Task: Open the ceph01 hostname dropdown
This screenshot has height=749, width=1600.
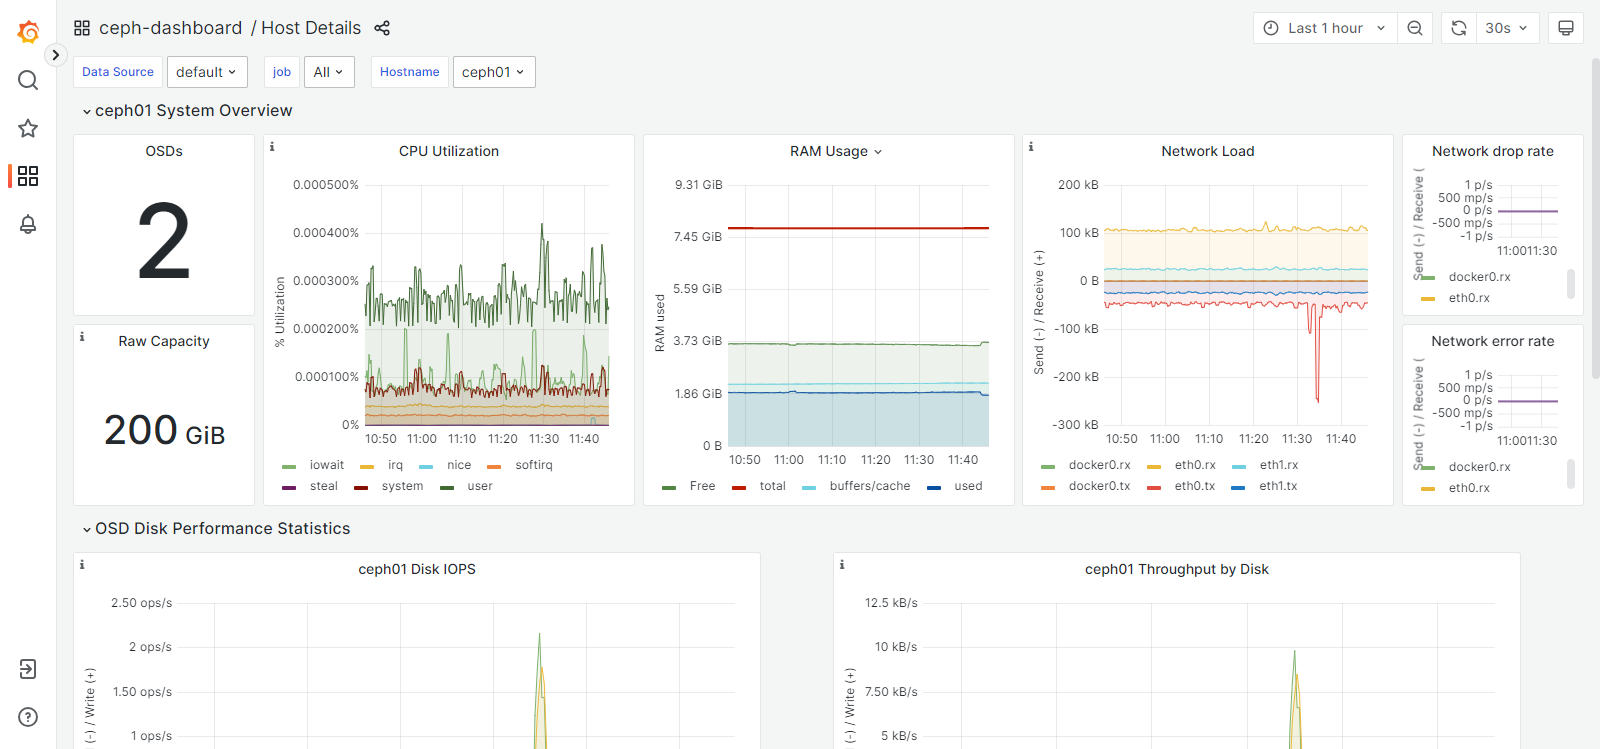Action: click(x=494, y=72)
